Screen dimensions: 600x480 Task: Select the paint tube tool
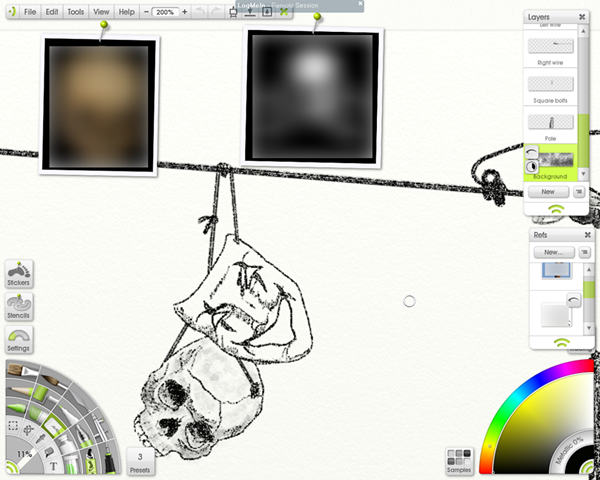[67, 443]
